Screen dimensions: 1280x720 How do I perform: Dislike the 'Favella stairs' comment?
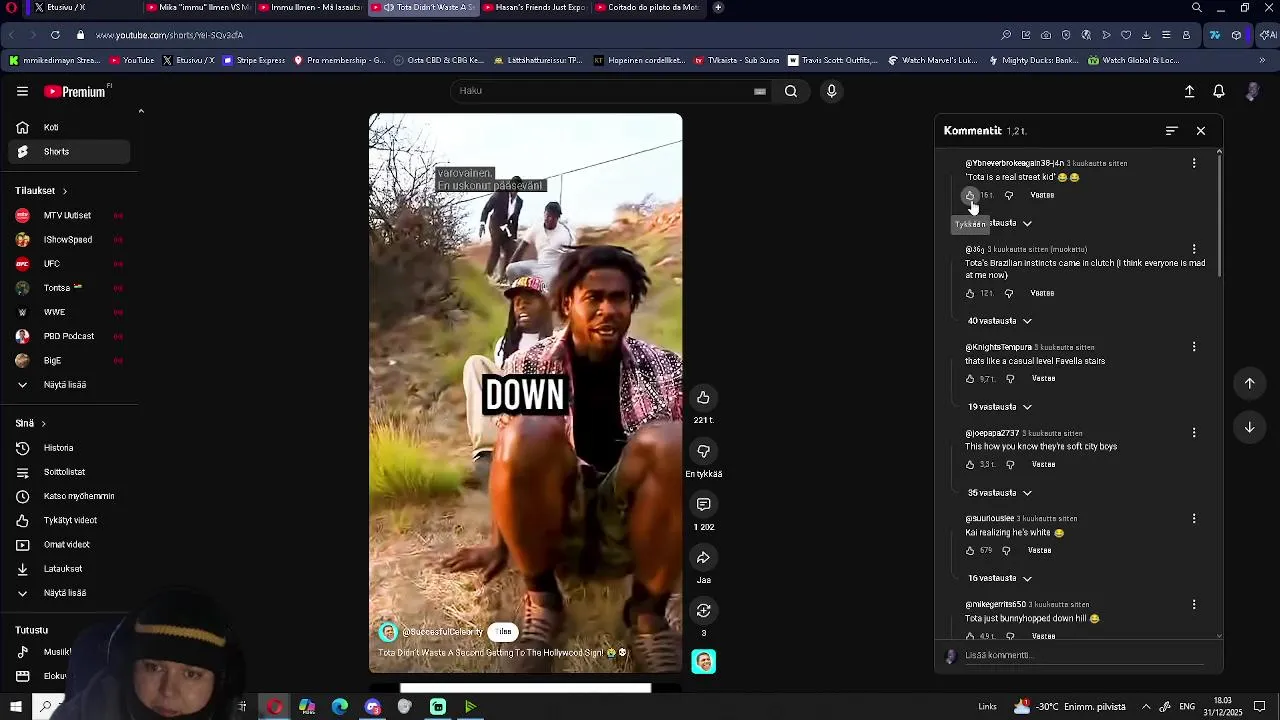1010,379
